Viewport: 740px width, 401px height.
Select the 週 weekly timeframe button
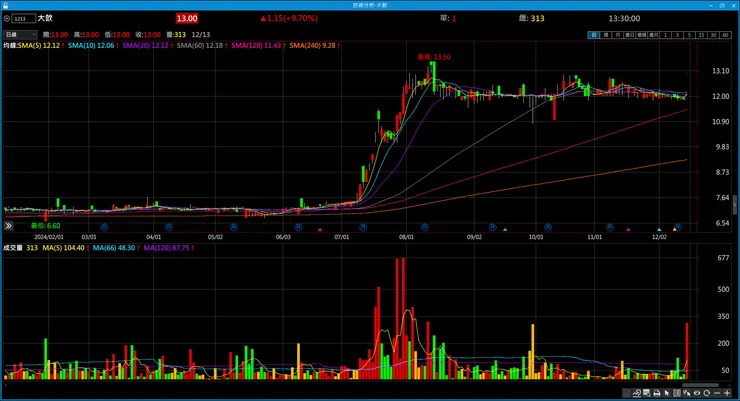point(606,35)
